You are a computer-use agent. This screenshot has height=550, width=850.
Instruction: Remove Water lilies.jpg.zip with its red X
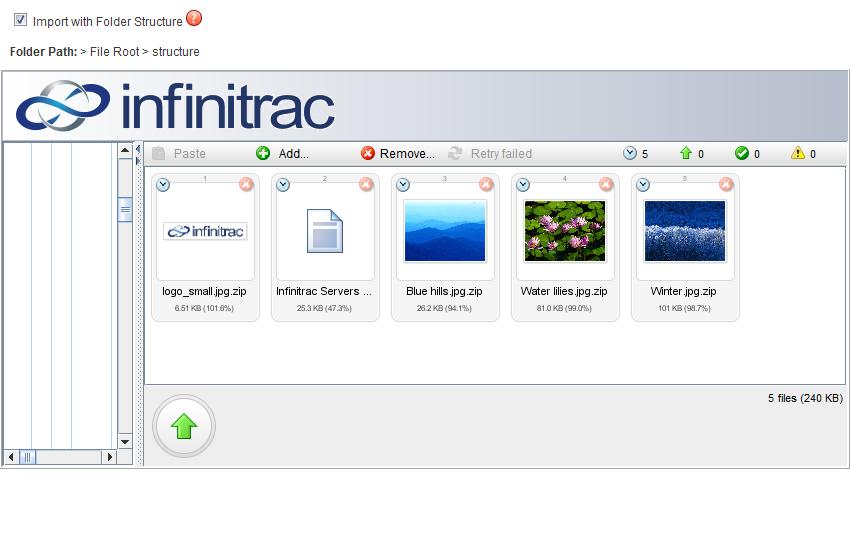click(x=606, y=185)
